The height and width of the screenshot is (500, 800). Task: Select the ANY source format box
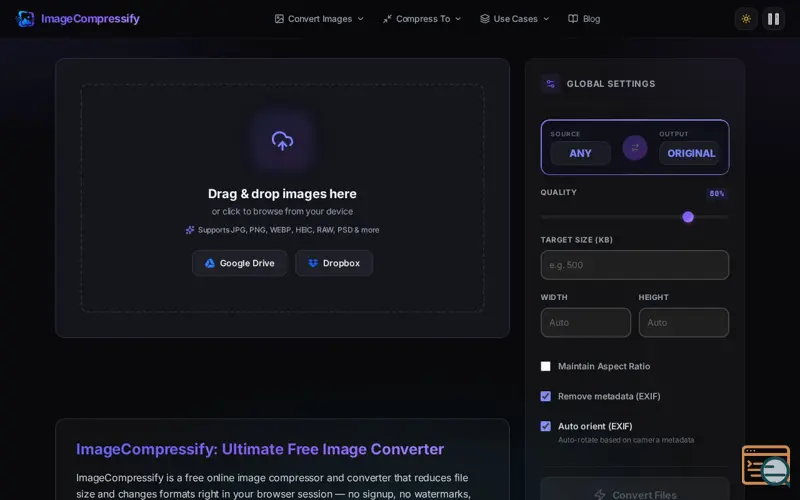(x=580, y=153)
